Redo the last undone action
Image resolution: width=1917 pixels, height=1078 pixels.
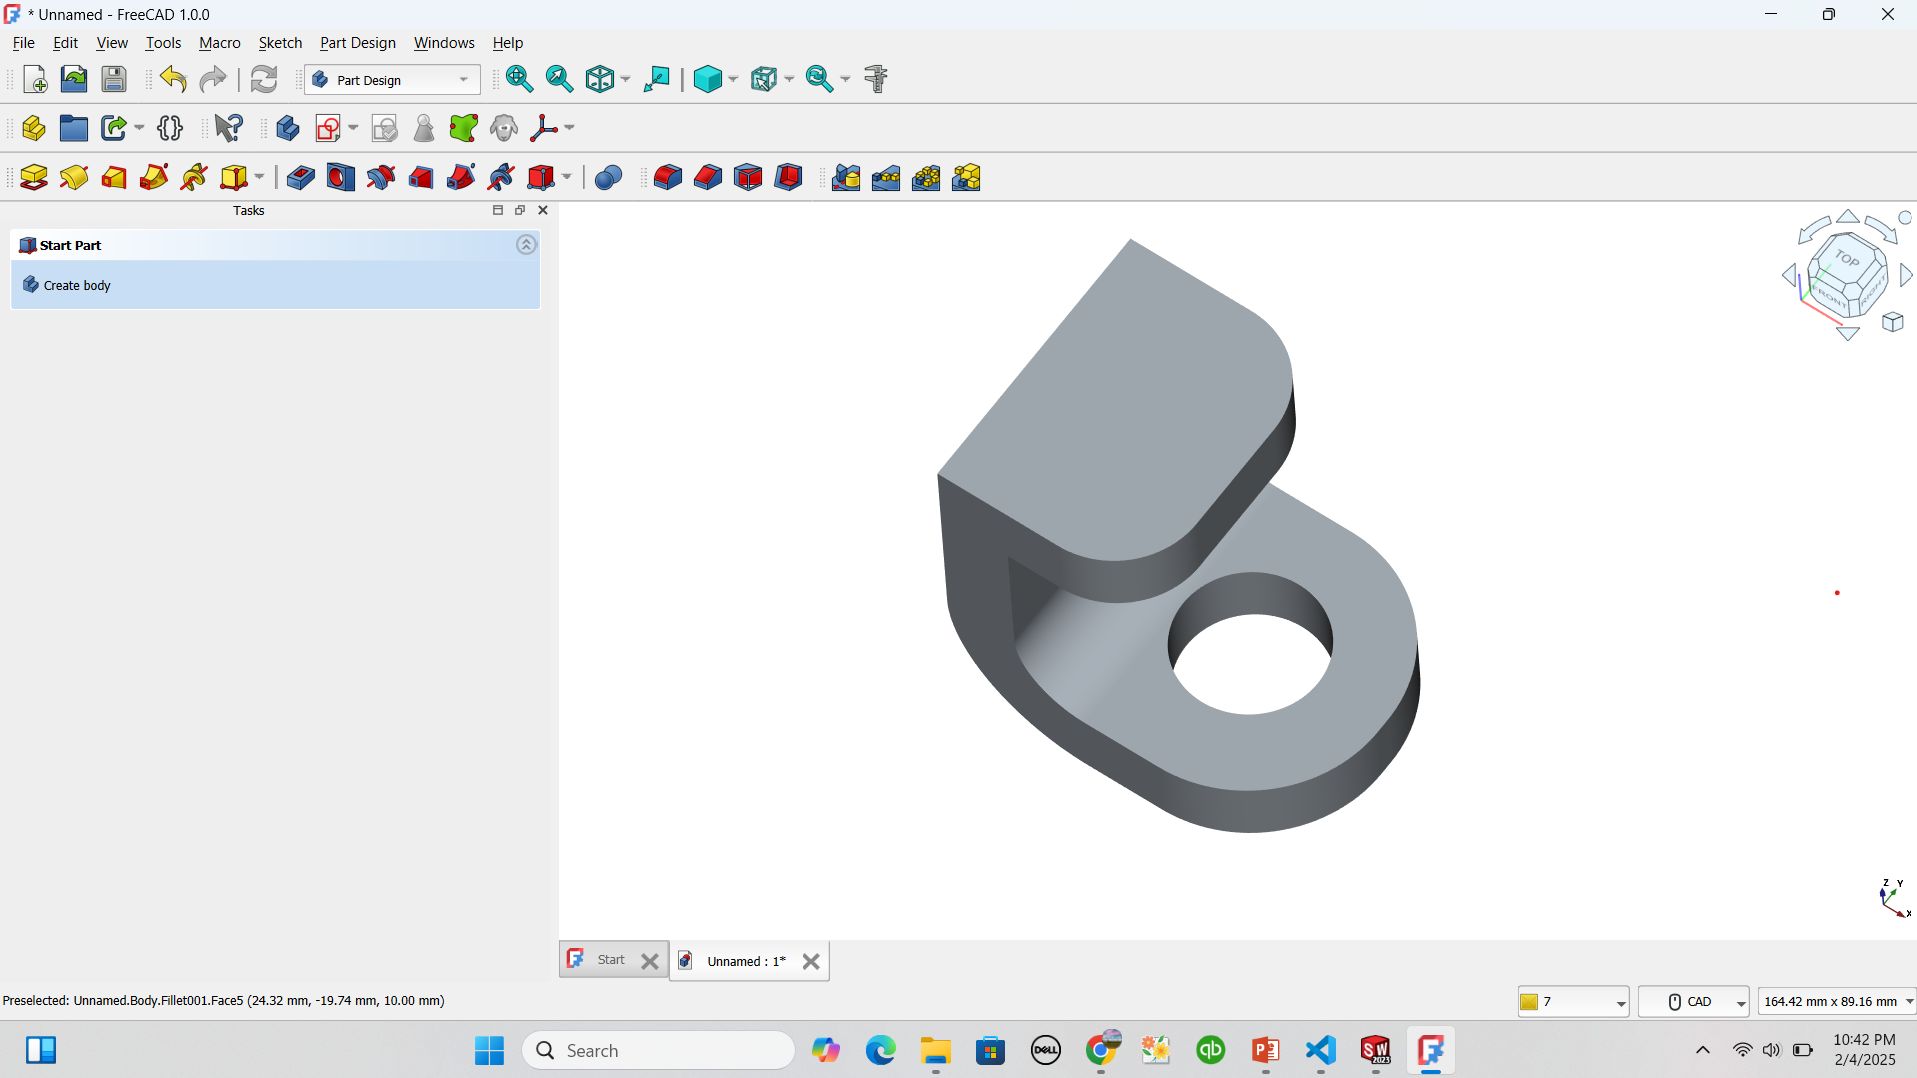pos(213,79)
